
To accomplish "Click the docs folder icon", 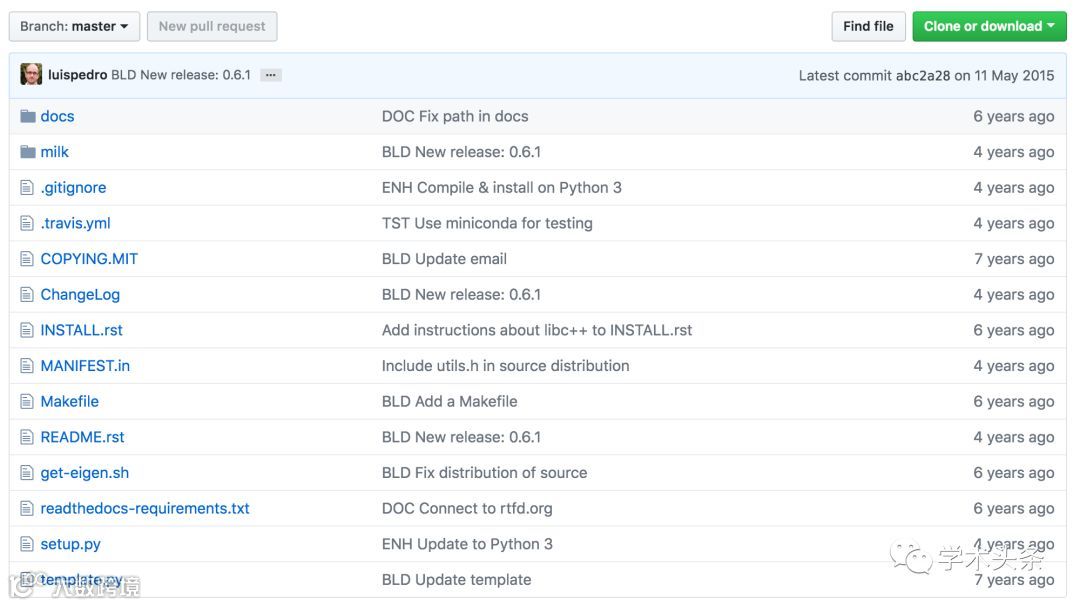I will click(27, 116).
